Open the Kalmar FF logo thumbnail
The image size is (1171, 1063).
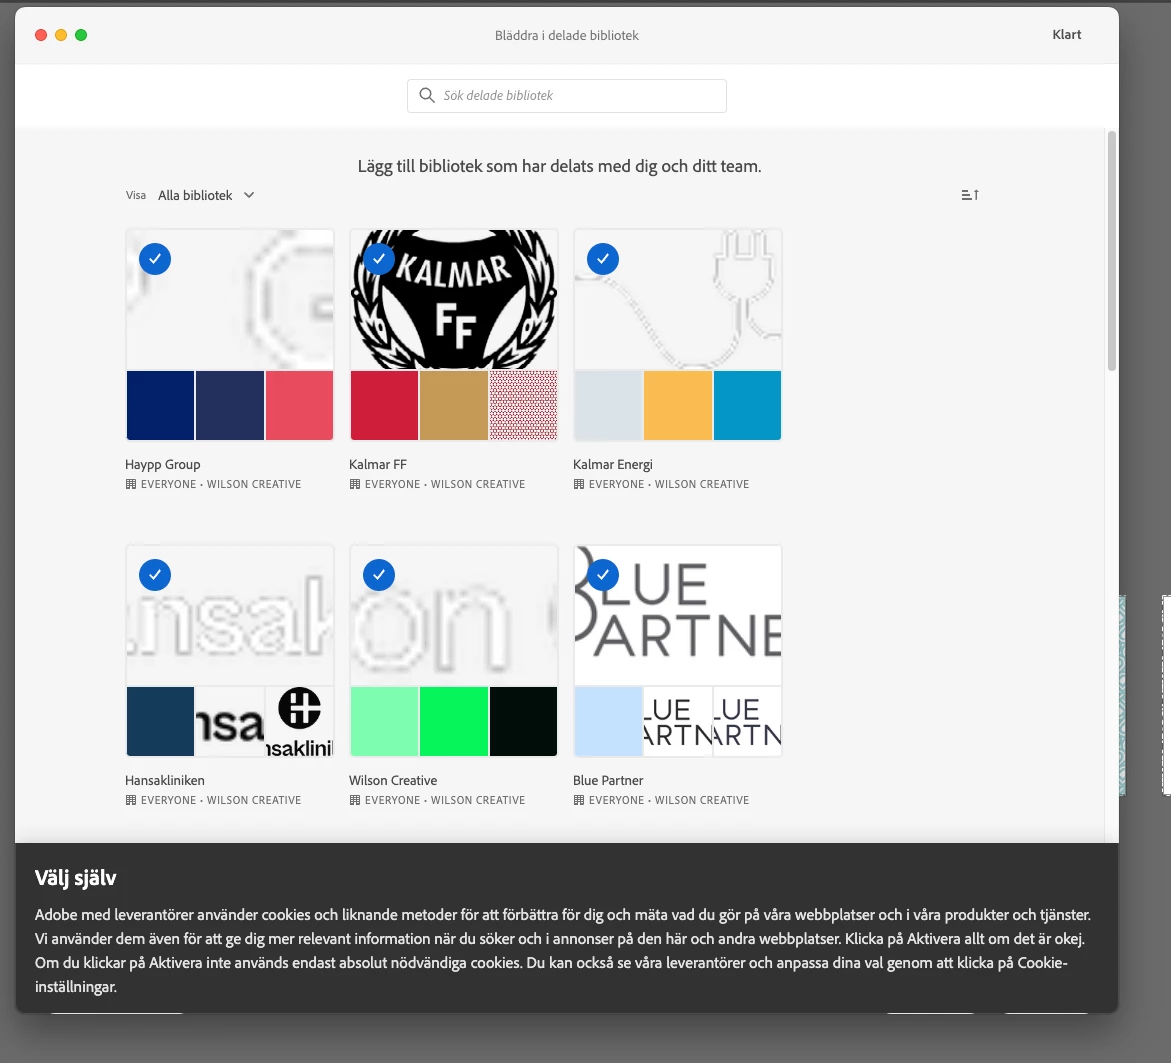tap(453, 300)
